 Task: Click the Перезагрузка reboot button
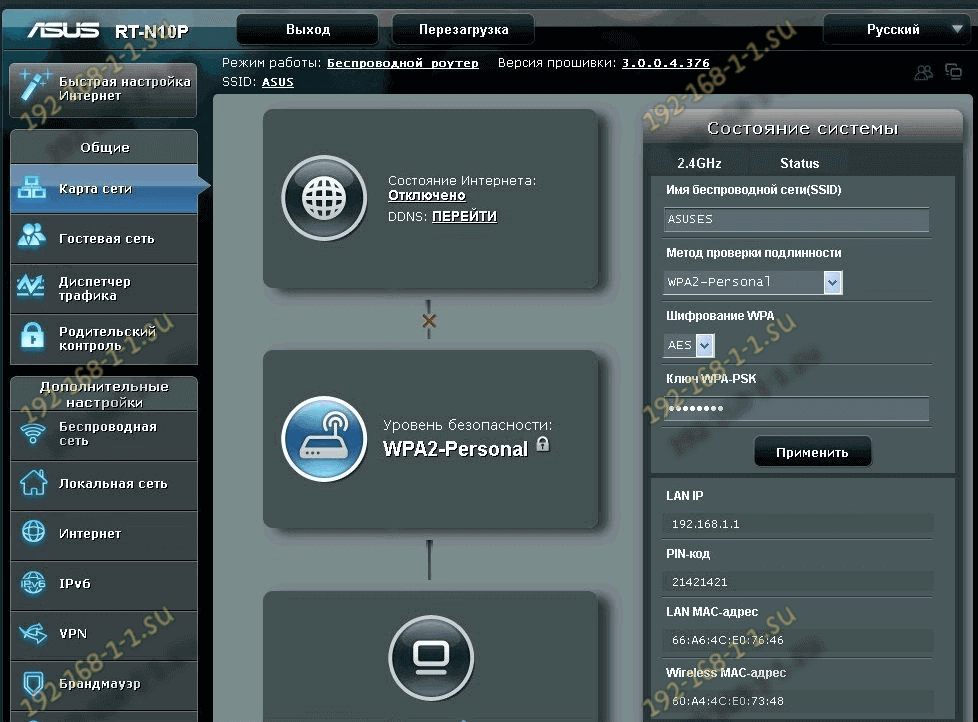pos(463,30)
